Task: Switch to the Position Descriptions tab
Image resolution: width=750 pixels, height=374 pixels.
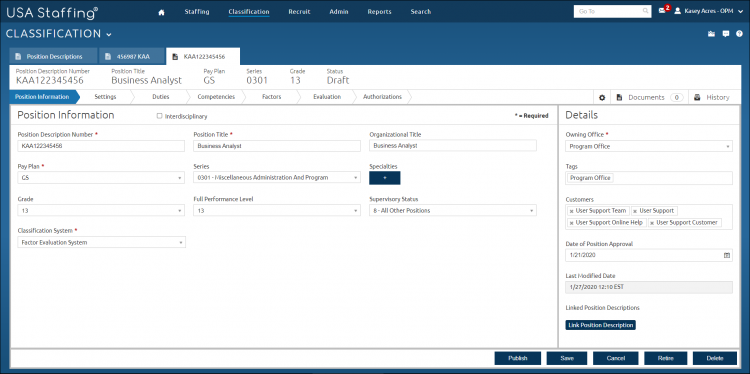Action: [x=53, y=56]
